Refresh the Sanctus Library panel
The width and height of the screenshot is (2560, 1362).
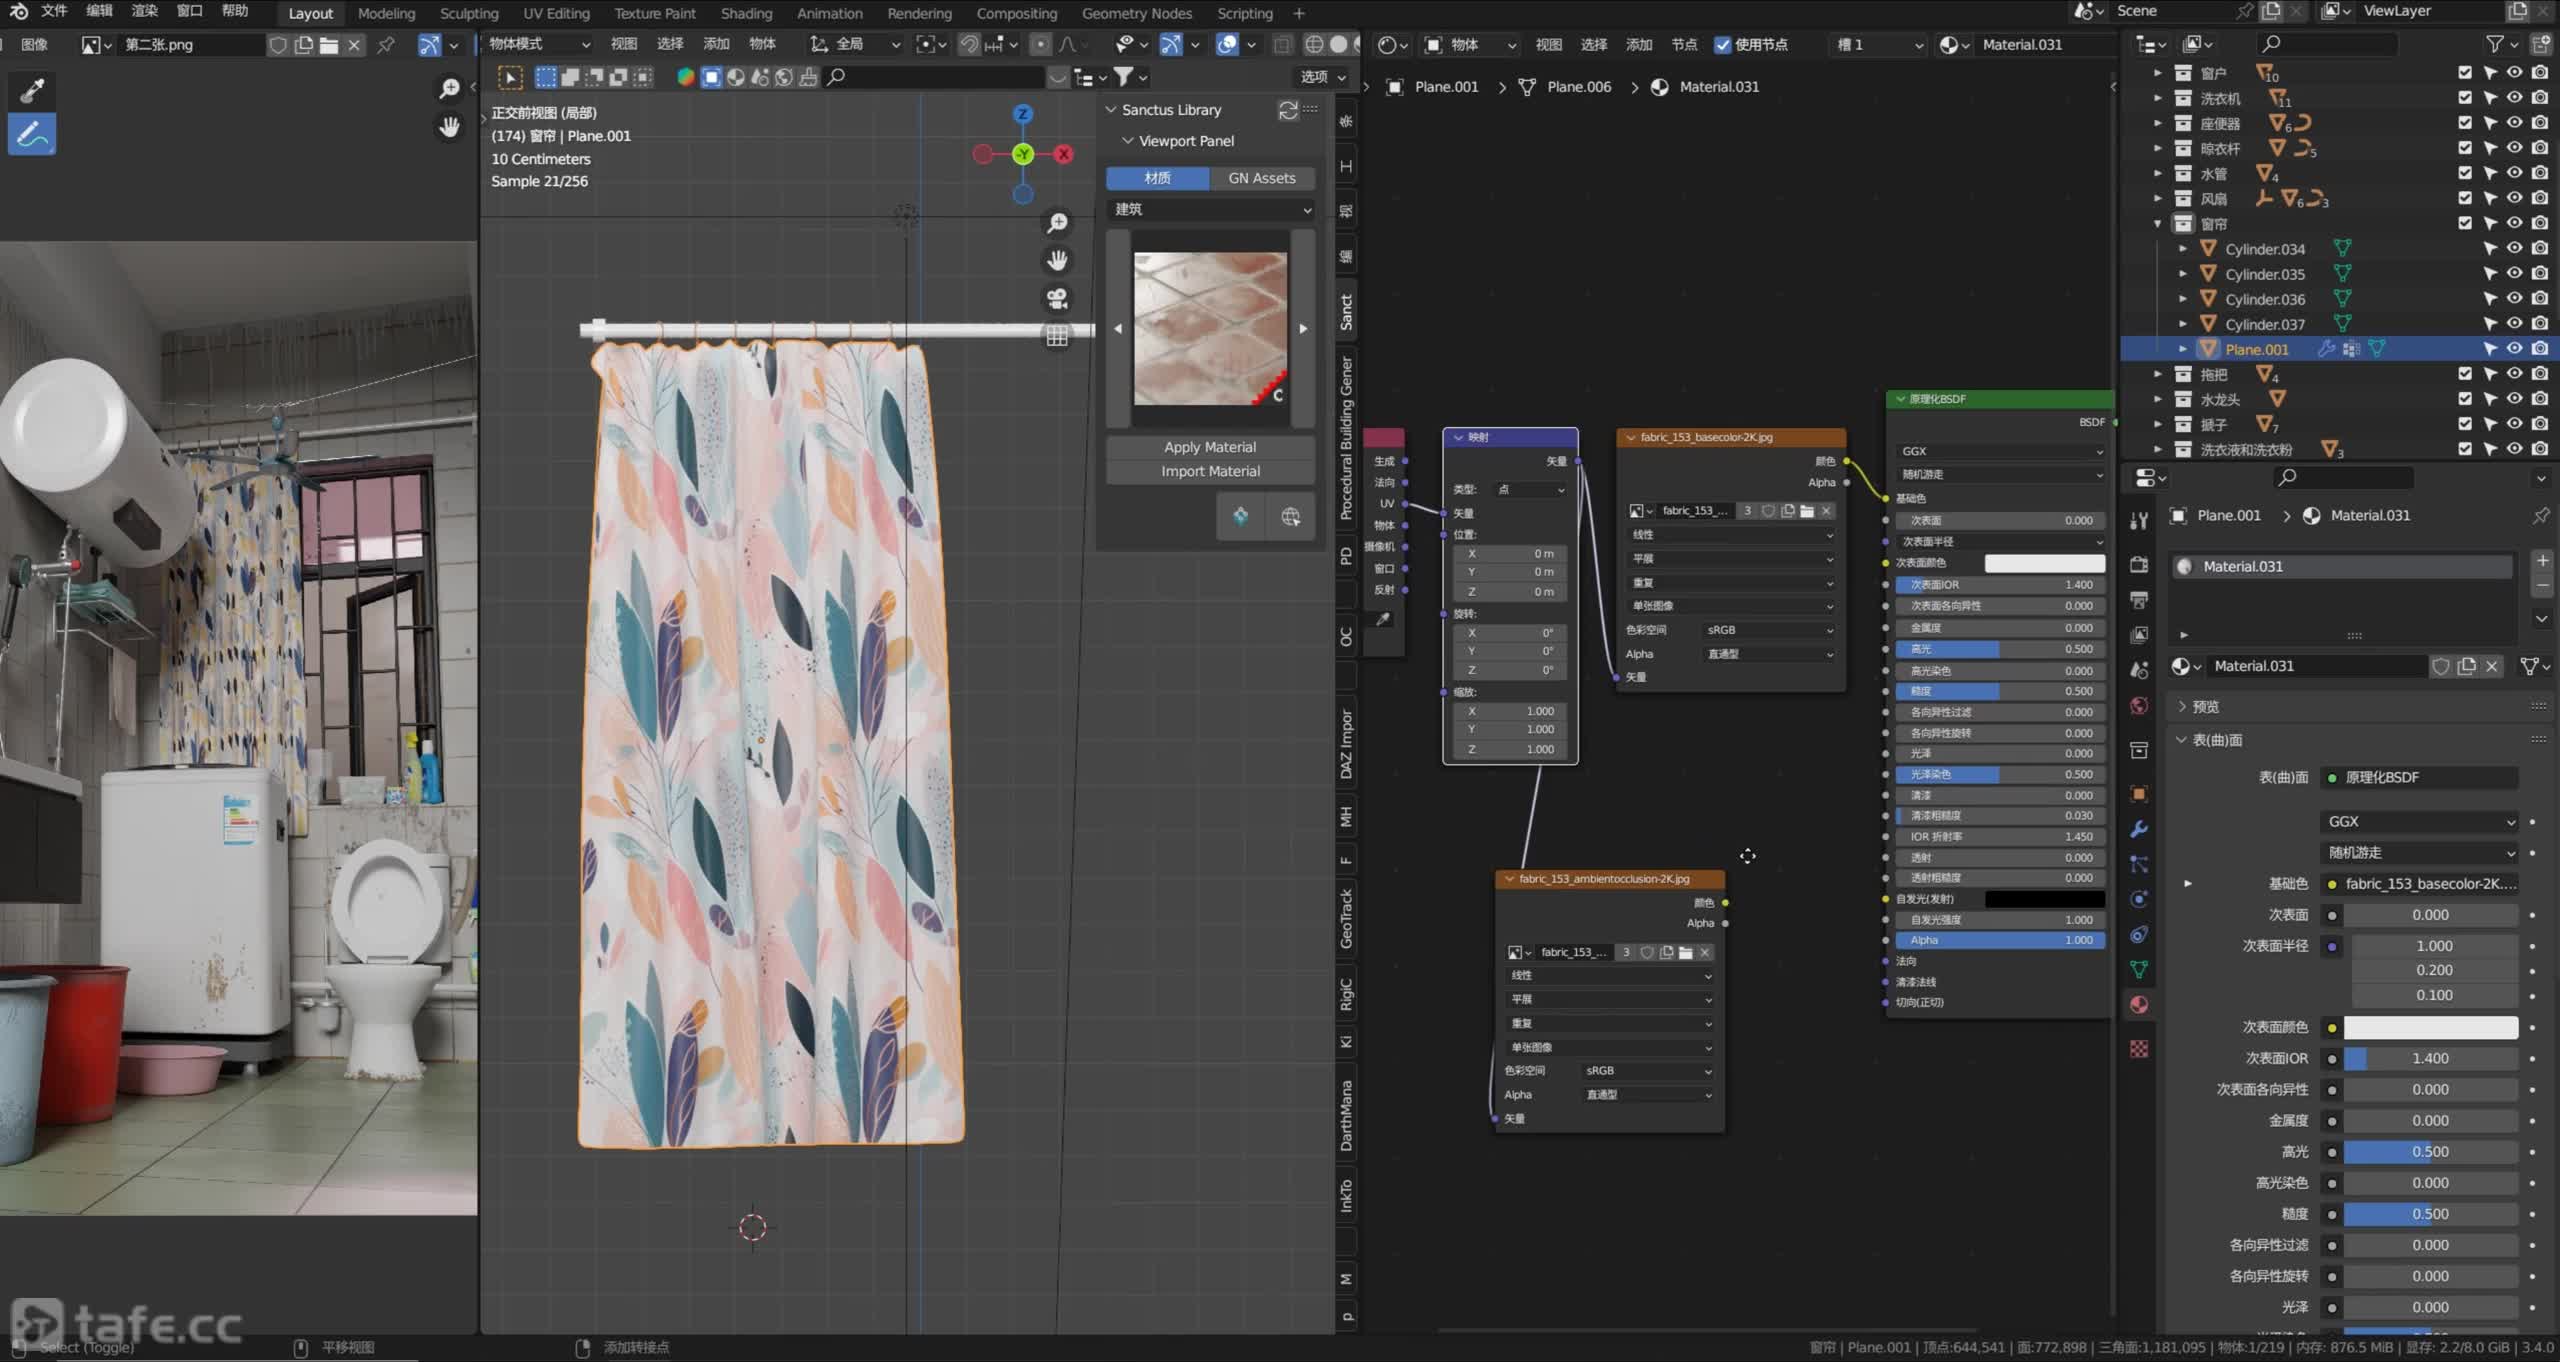1288,109
